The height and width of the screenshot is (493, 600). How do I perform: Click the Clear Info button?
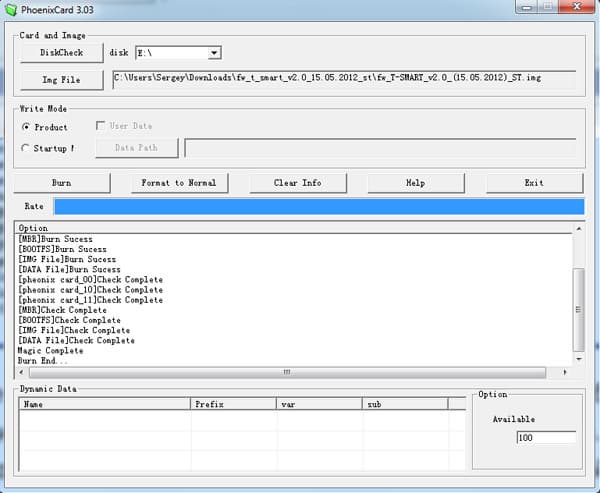coord(298,183)
